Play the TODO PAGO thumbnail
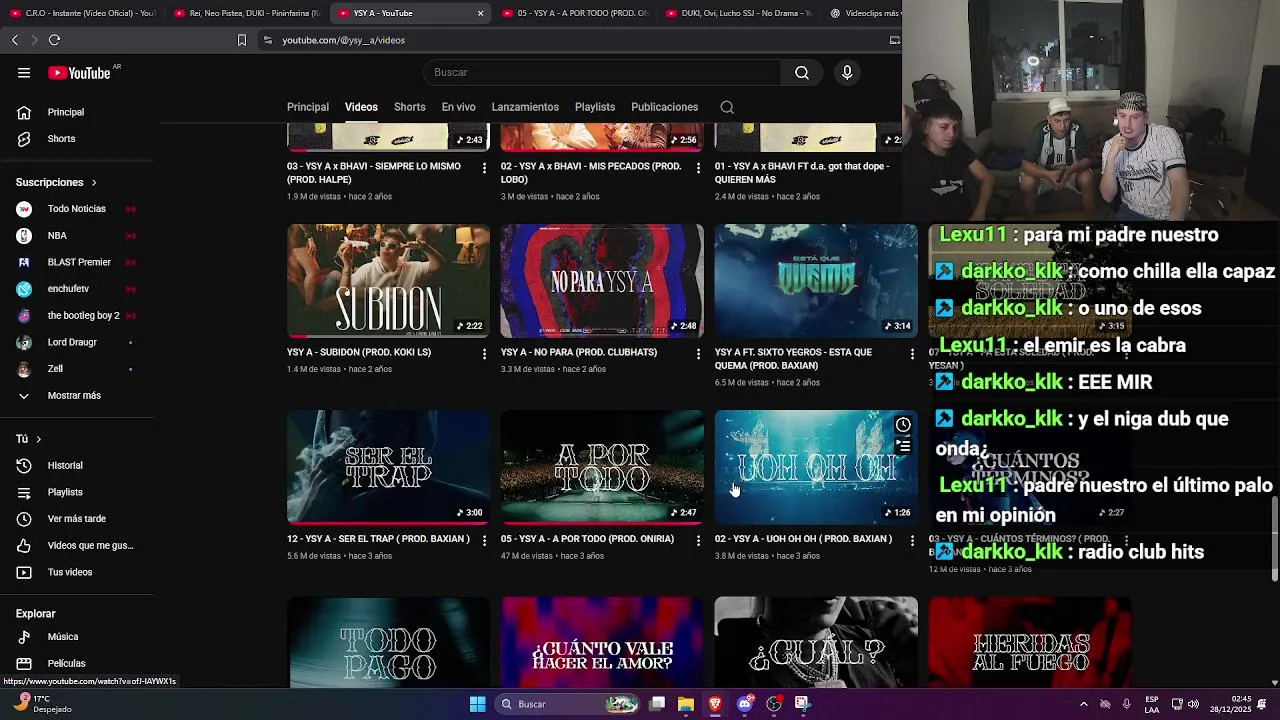Screen dimensions: 1280x720 coord(388,642)
